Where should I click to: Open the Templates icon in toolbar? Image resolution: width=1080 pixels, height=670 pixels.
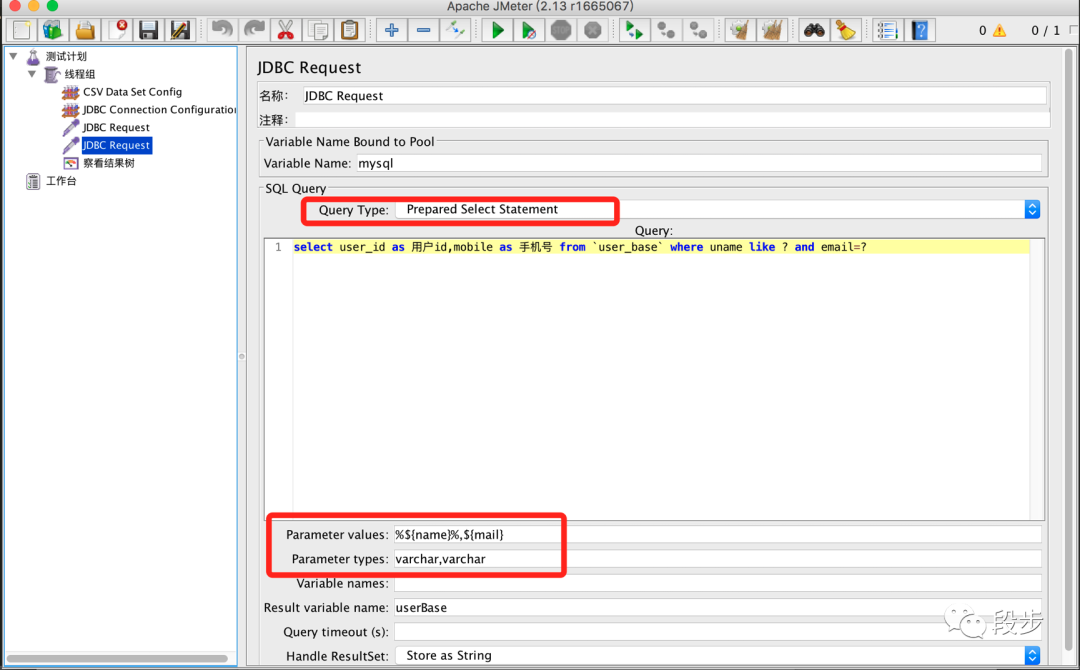[53, 30]
